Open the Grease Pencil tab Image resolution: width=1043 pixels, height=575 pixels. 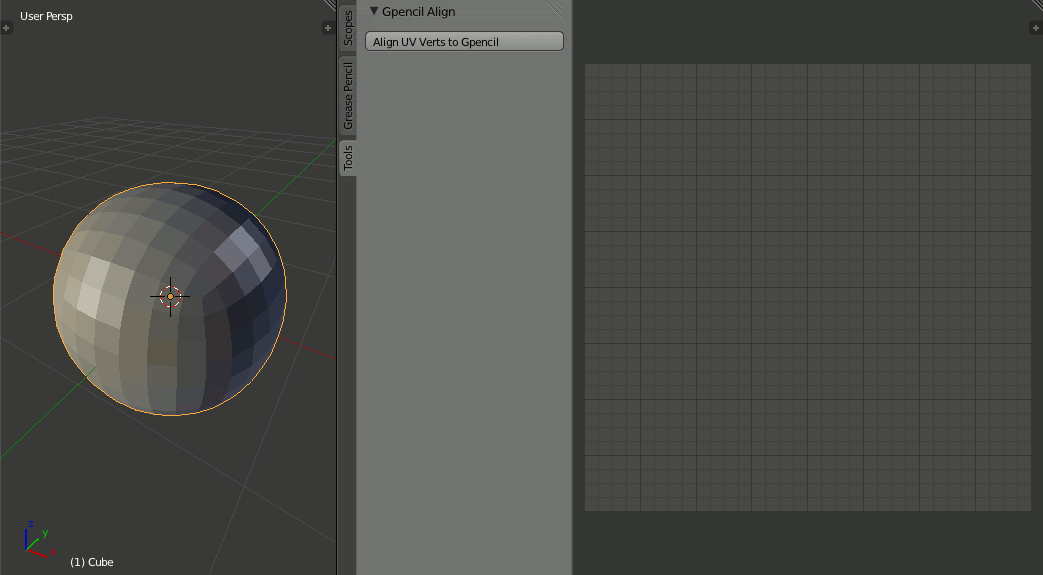pyautogui.click(x=348, y=96)
